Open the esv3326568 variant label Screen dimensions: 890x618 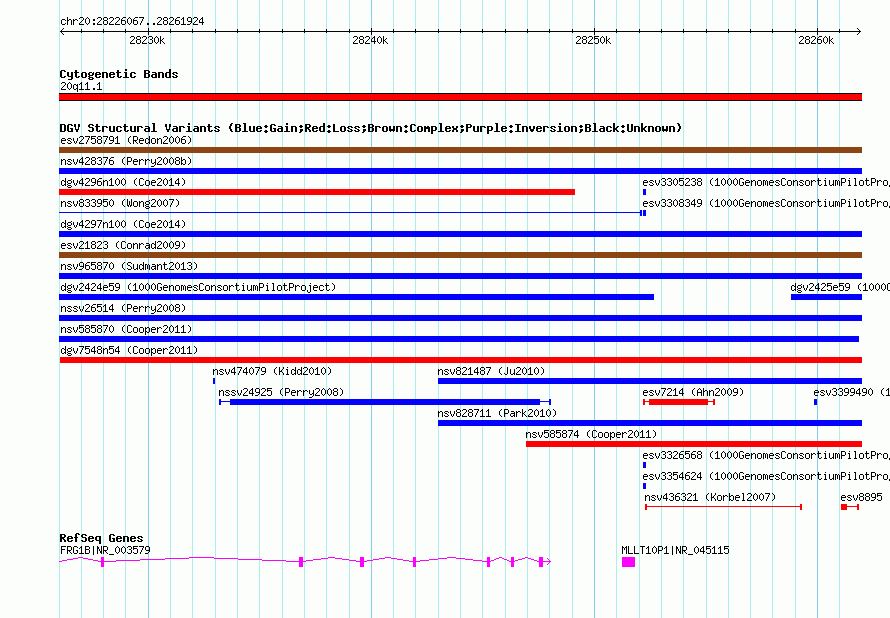(766, 455)
